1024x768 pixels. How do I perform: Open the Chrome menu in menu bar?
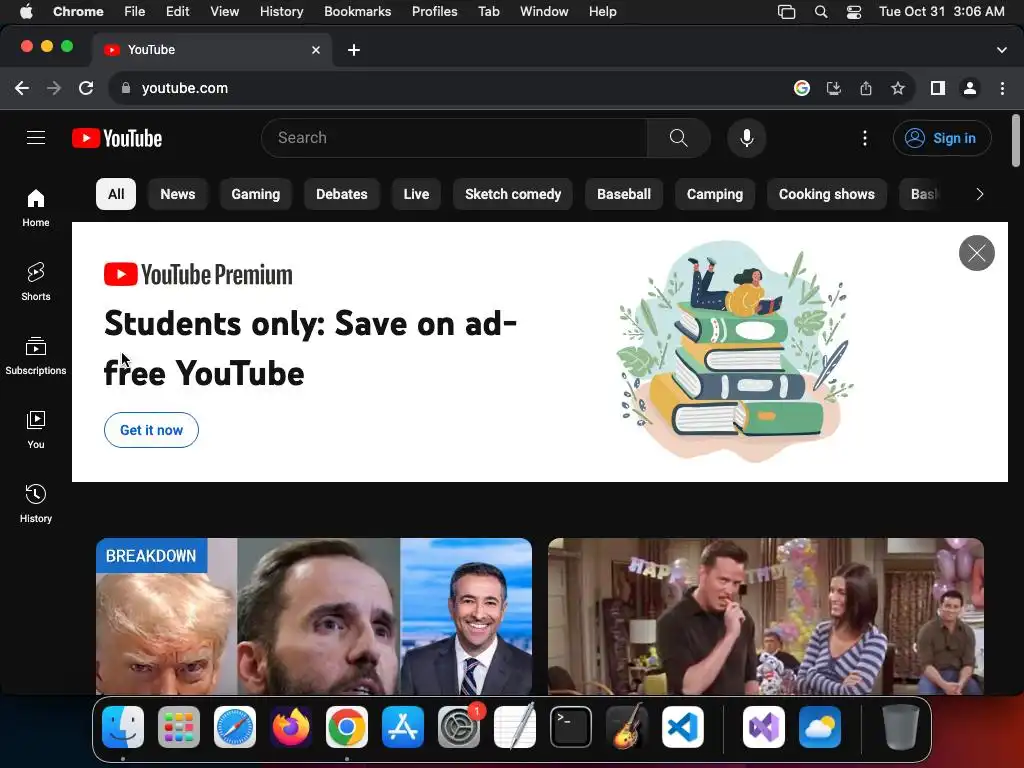78,11
